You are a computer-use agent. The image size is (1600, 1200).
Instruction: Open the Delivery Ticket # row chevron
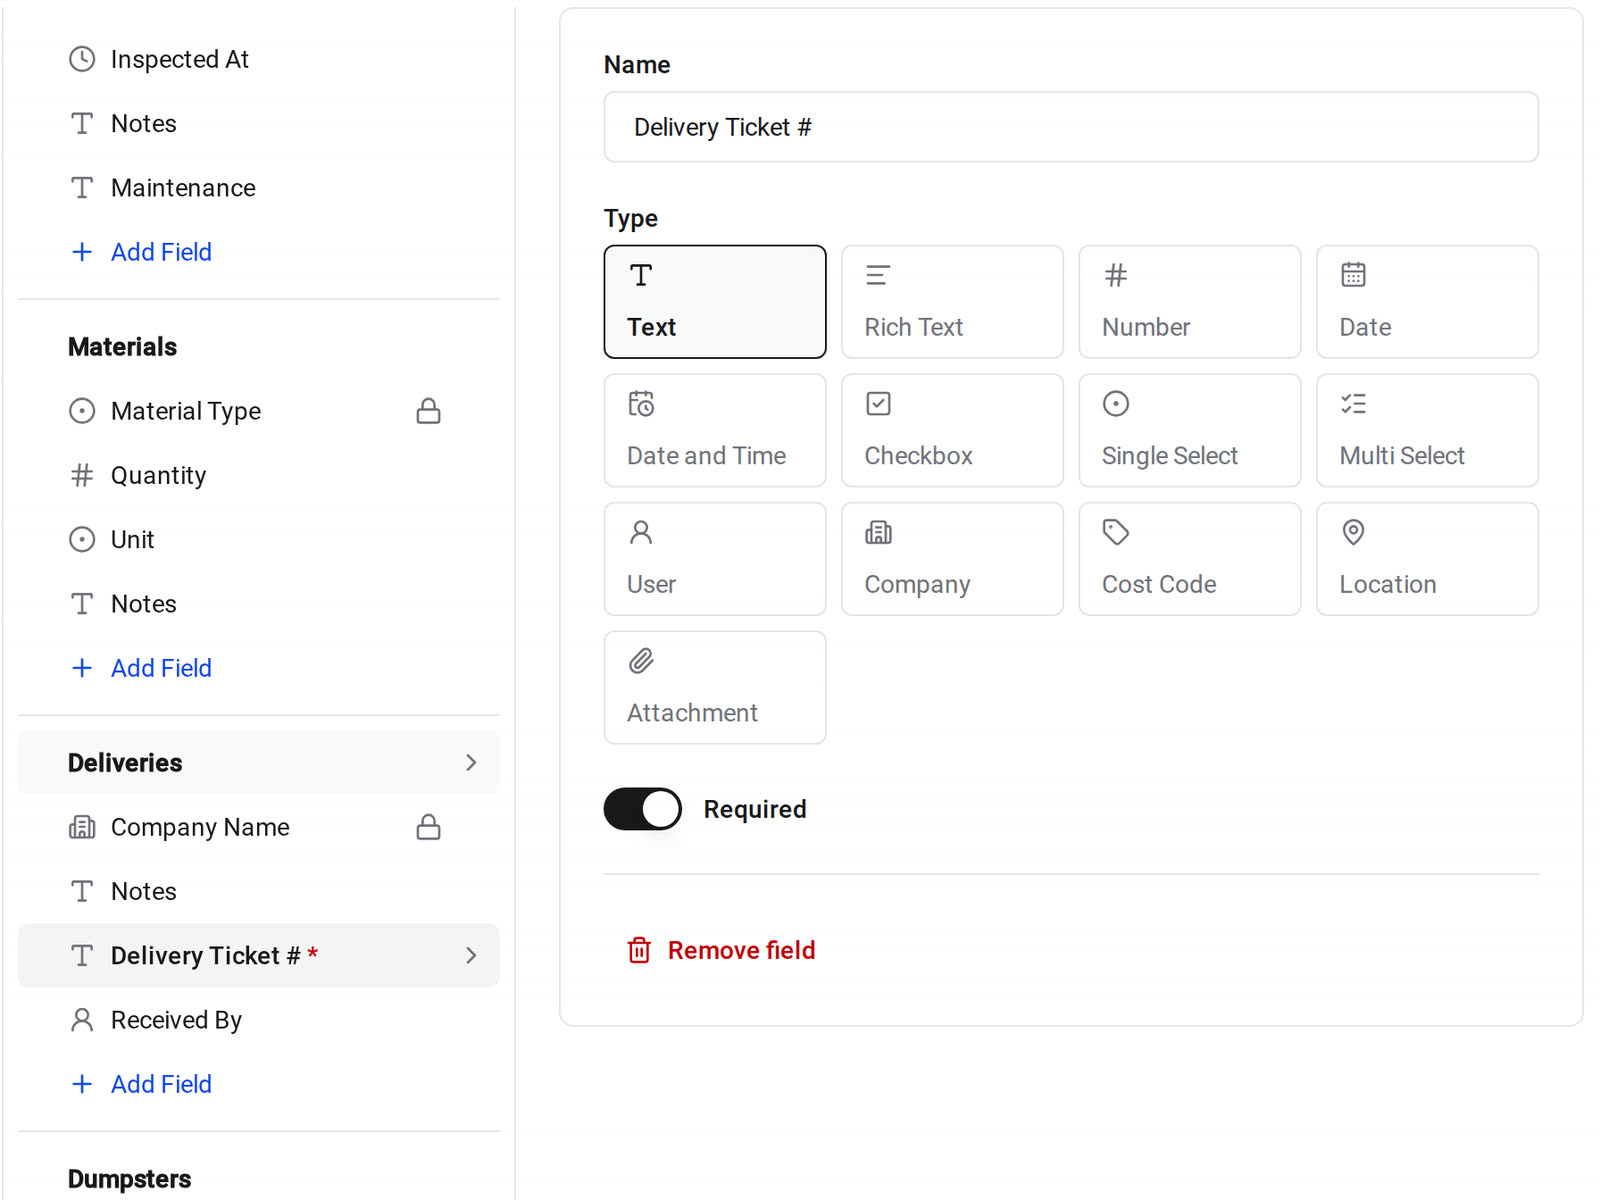pos(471,956)
